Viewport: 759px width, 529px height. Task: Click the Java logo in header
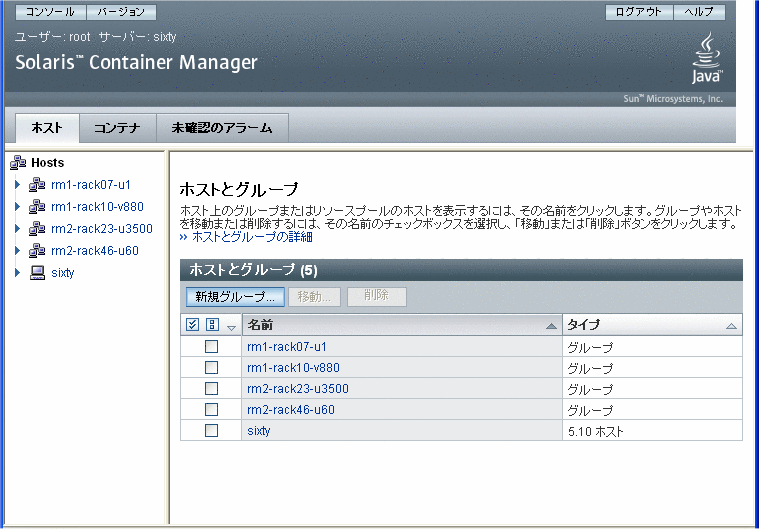[x=706, y=58]
